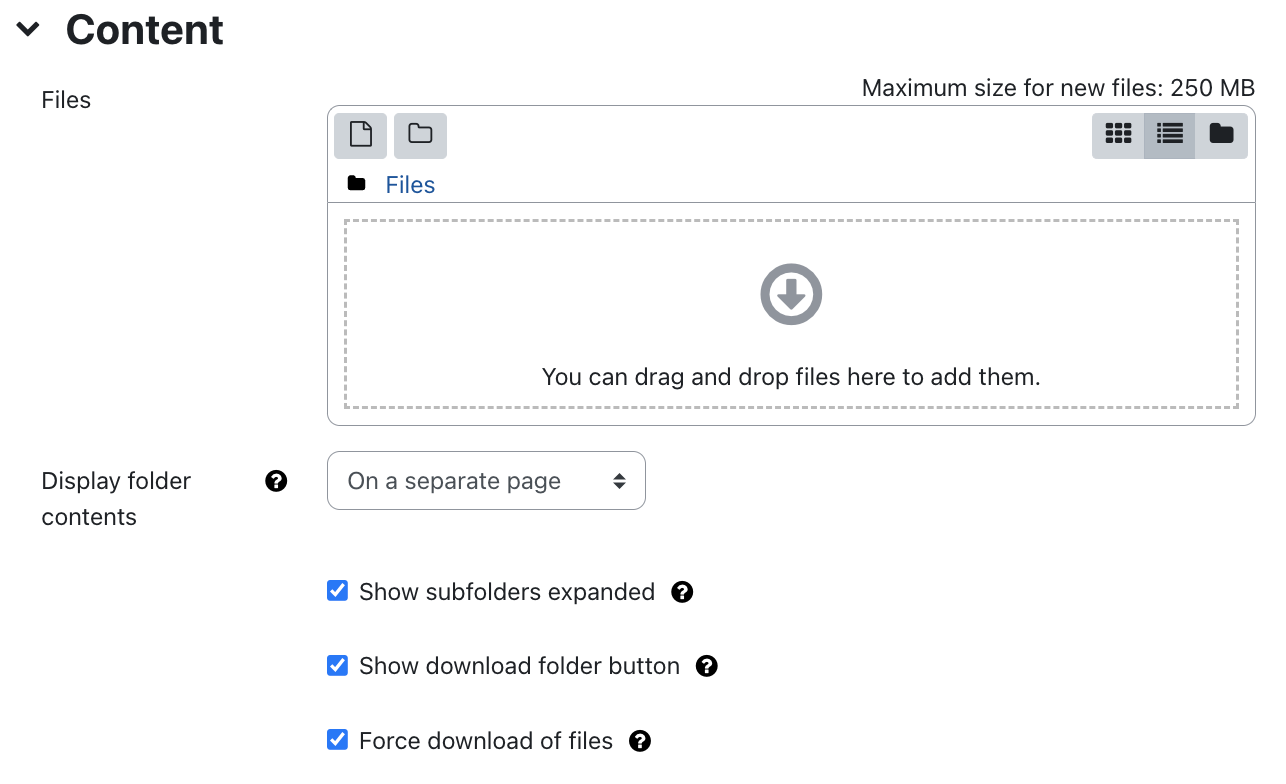Screen dimensions: 1286x784
Task: Open help for Show download folder button
Action: (707, 666)
